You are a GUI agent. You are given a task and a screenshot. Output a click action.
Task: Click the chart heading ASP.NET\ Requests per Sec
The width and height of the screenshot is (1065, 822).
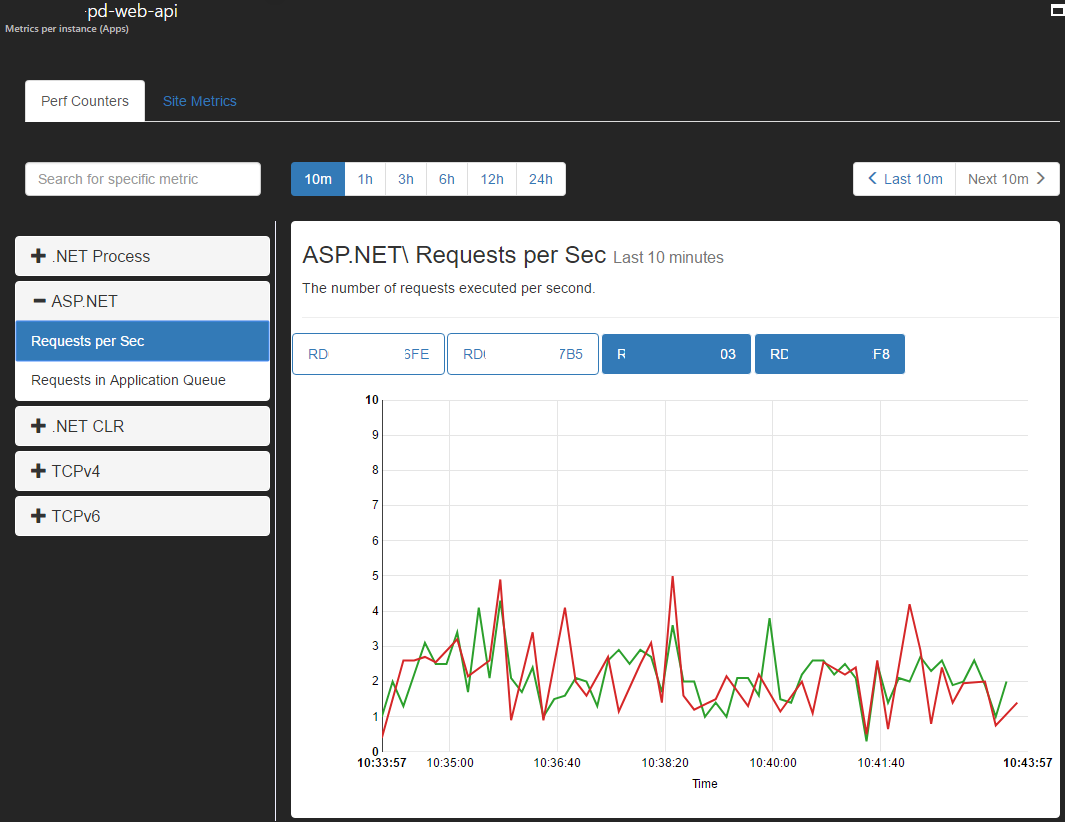point(454,255)
